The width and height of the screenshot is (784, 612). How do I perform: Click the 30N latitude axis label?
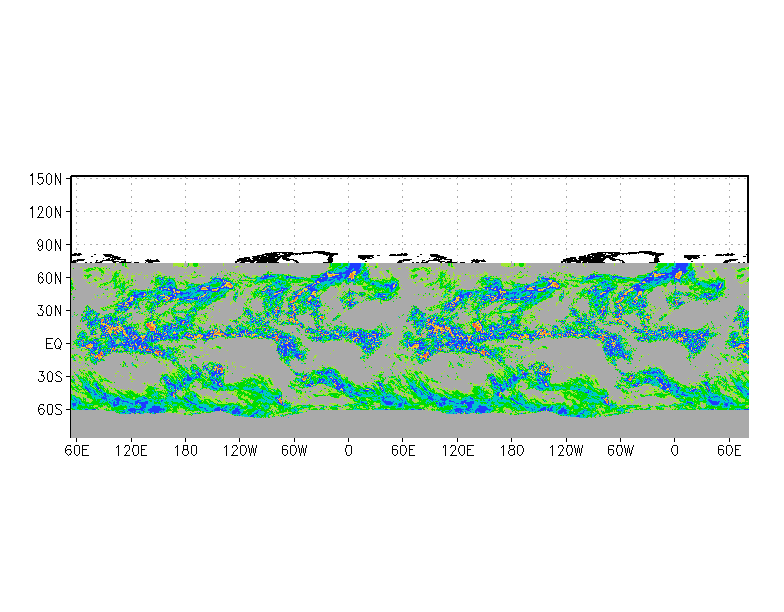click(50, 311)
